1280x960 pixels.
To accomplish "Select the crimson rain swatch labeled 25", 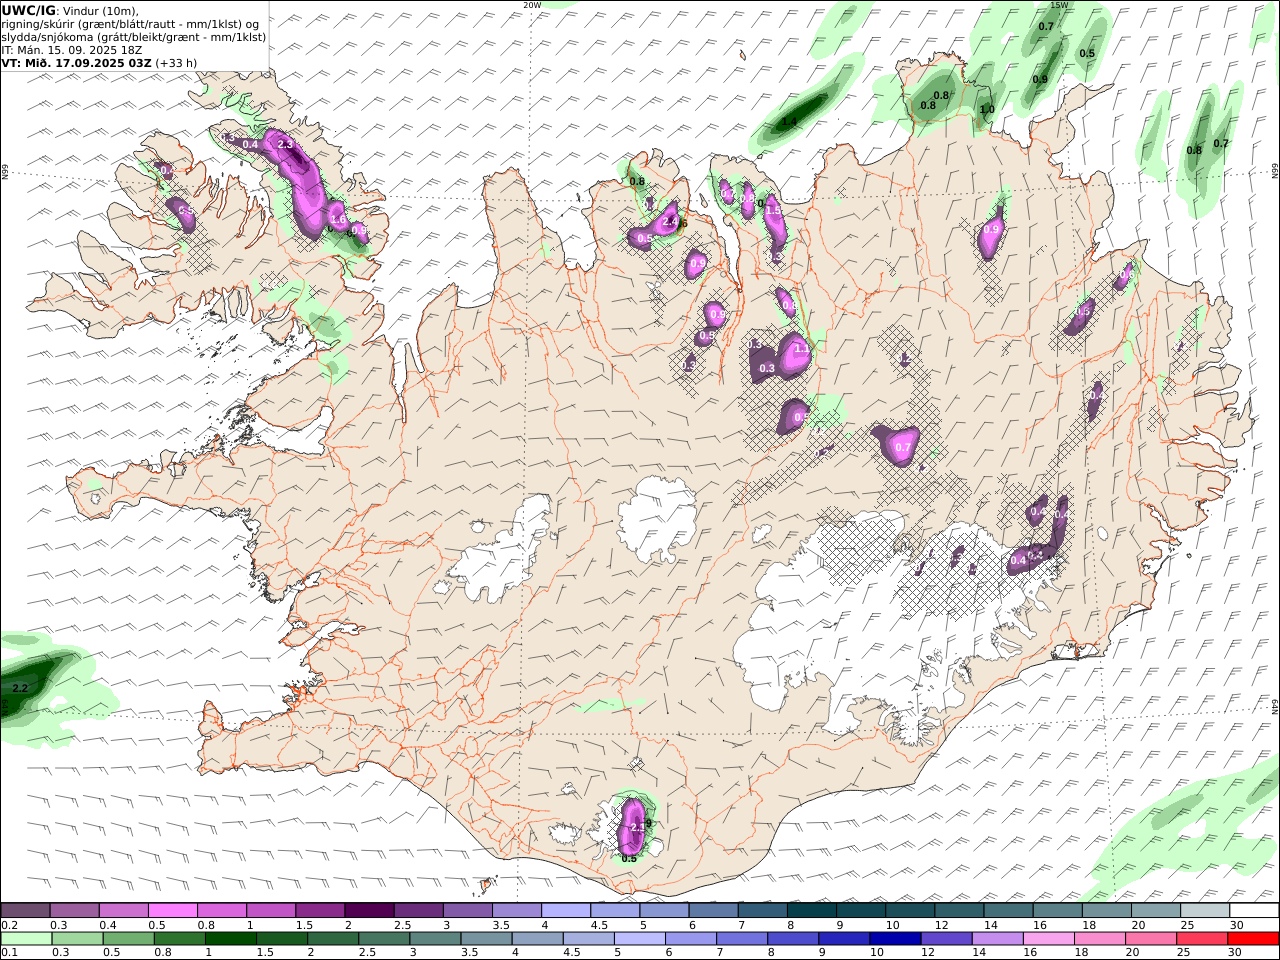I will coord(1203,939).
